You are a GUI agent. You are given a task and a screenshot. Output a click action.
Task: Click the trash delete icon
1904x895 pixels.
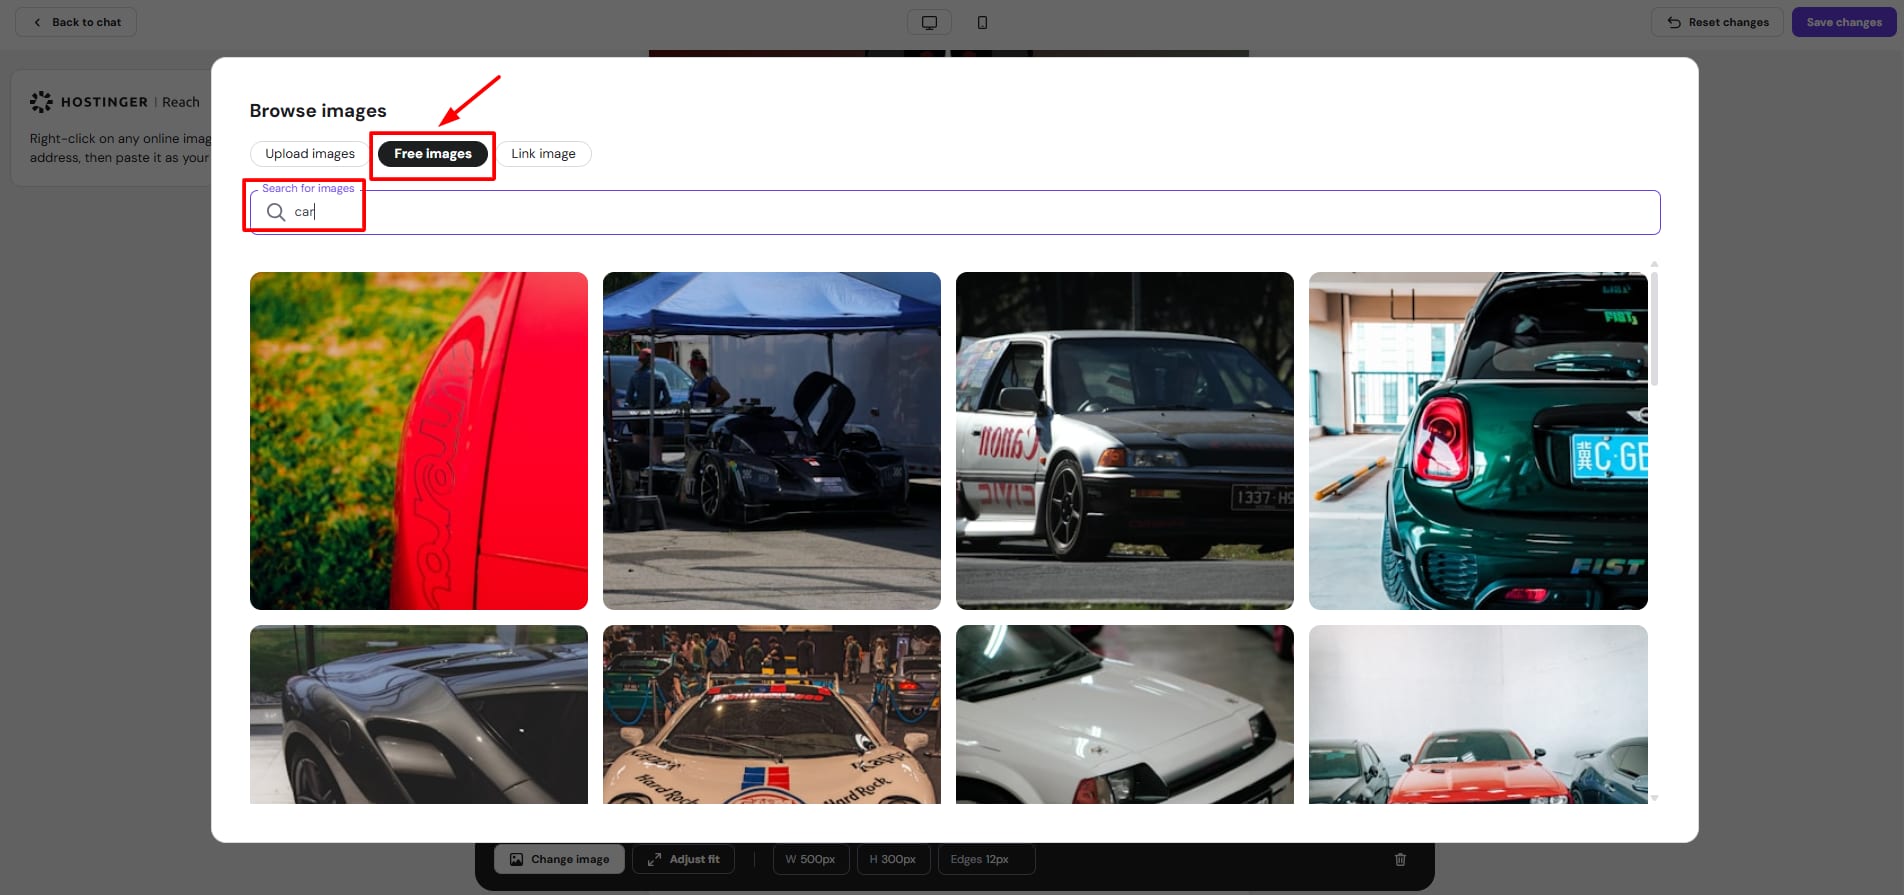coord(1400,859)
